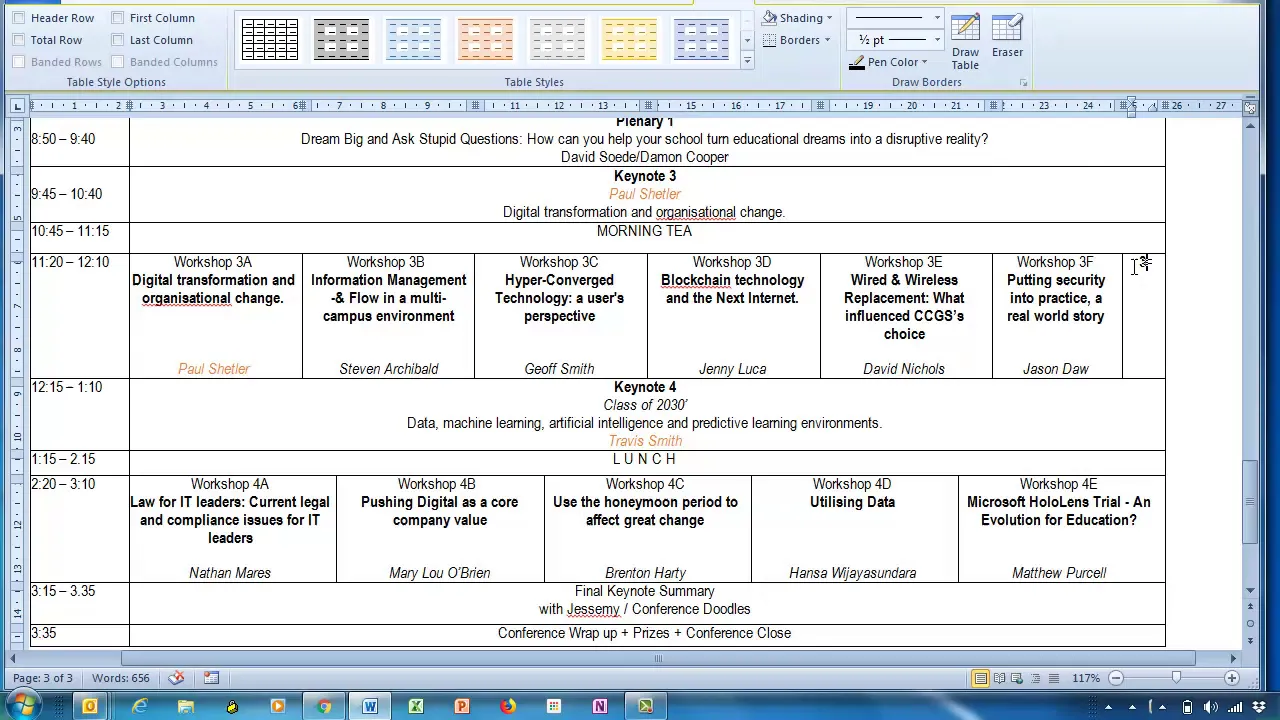Click the tab stop selector at ruler corner

17,106
